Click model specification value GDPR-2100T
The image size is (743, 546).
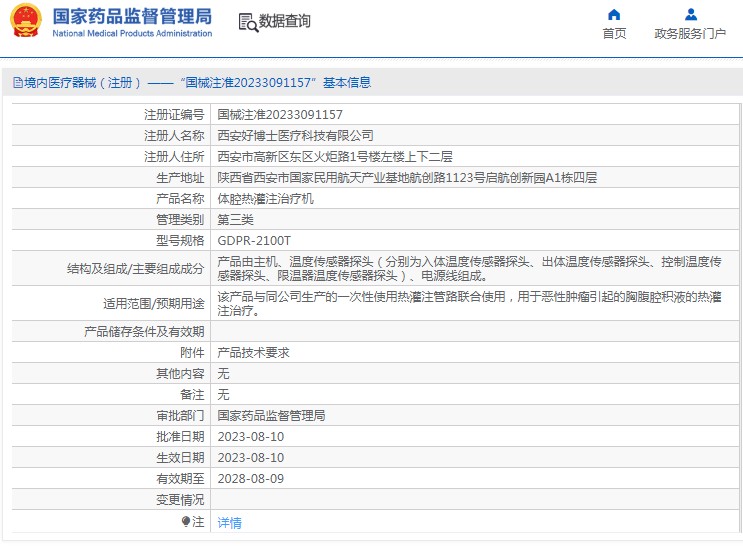254,241
